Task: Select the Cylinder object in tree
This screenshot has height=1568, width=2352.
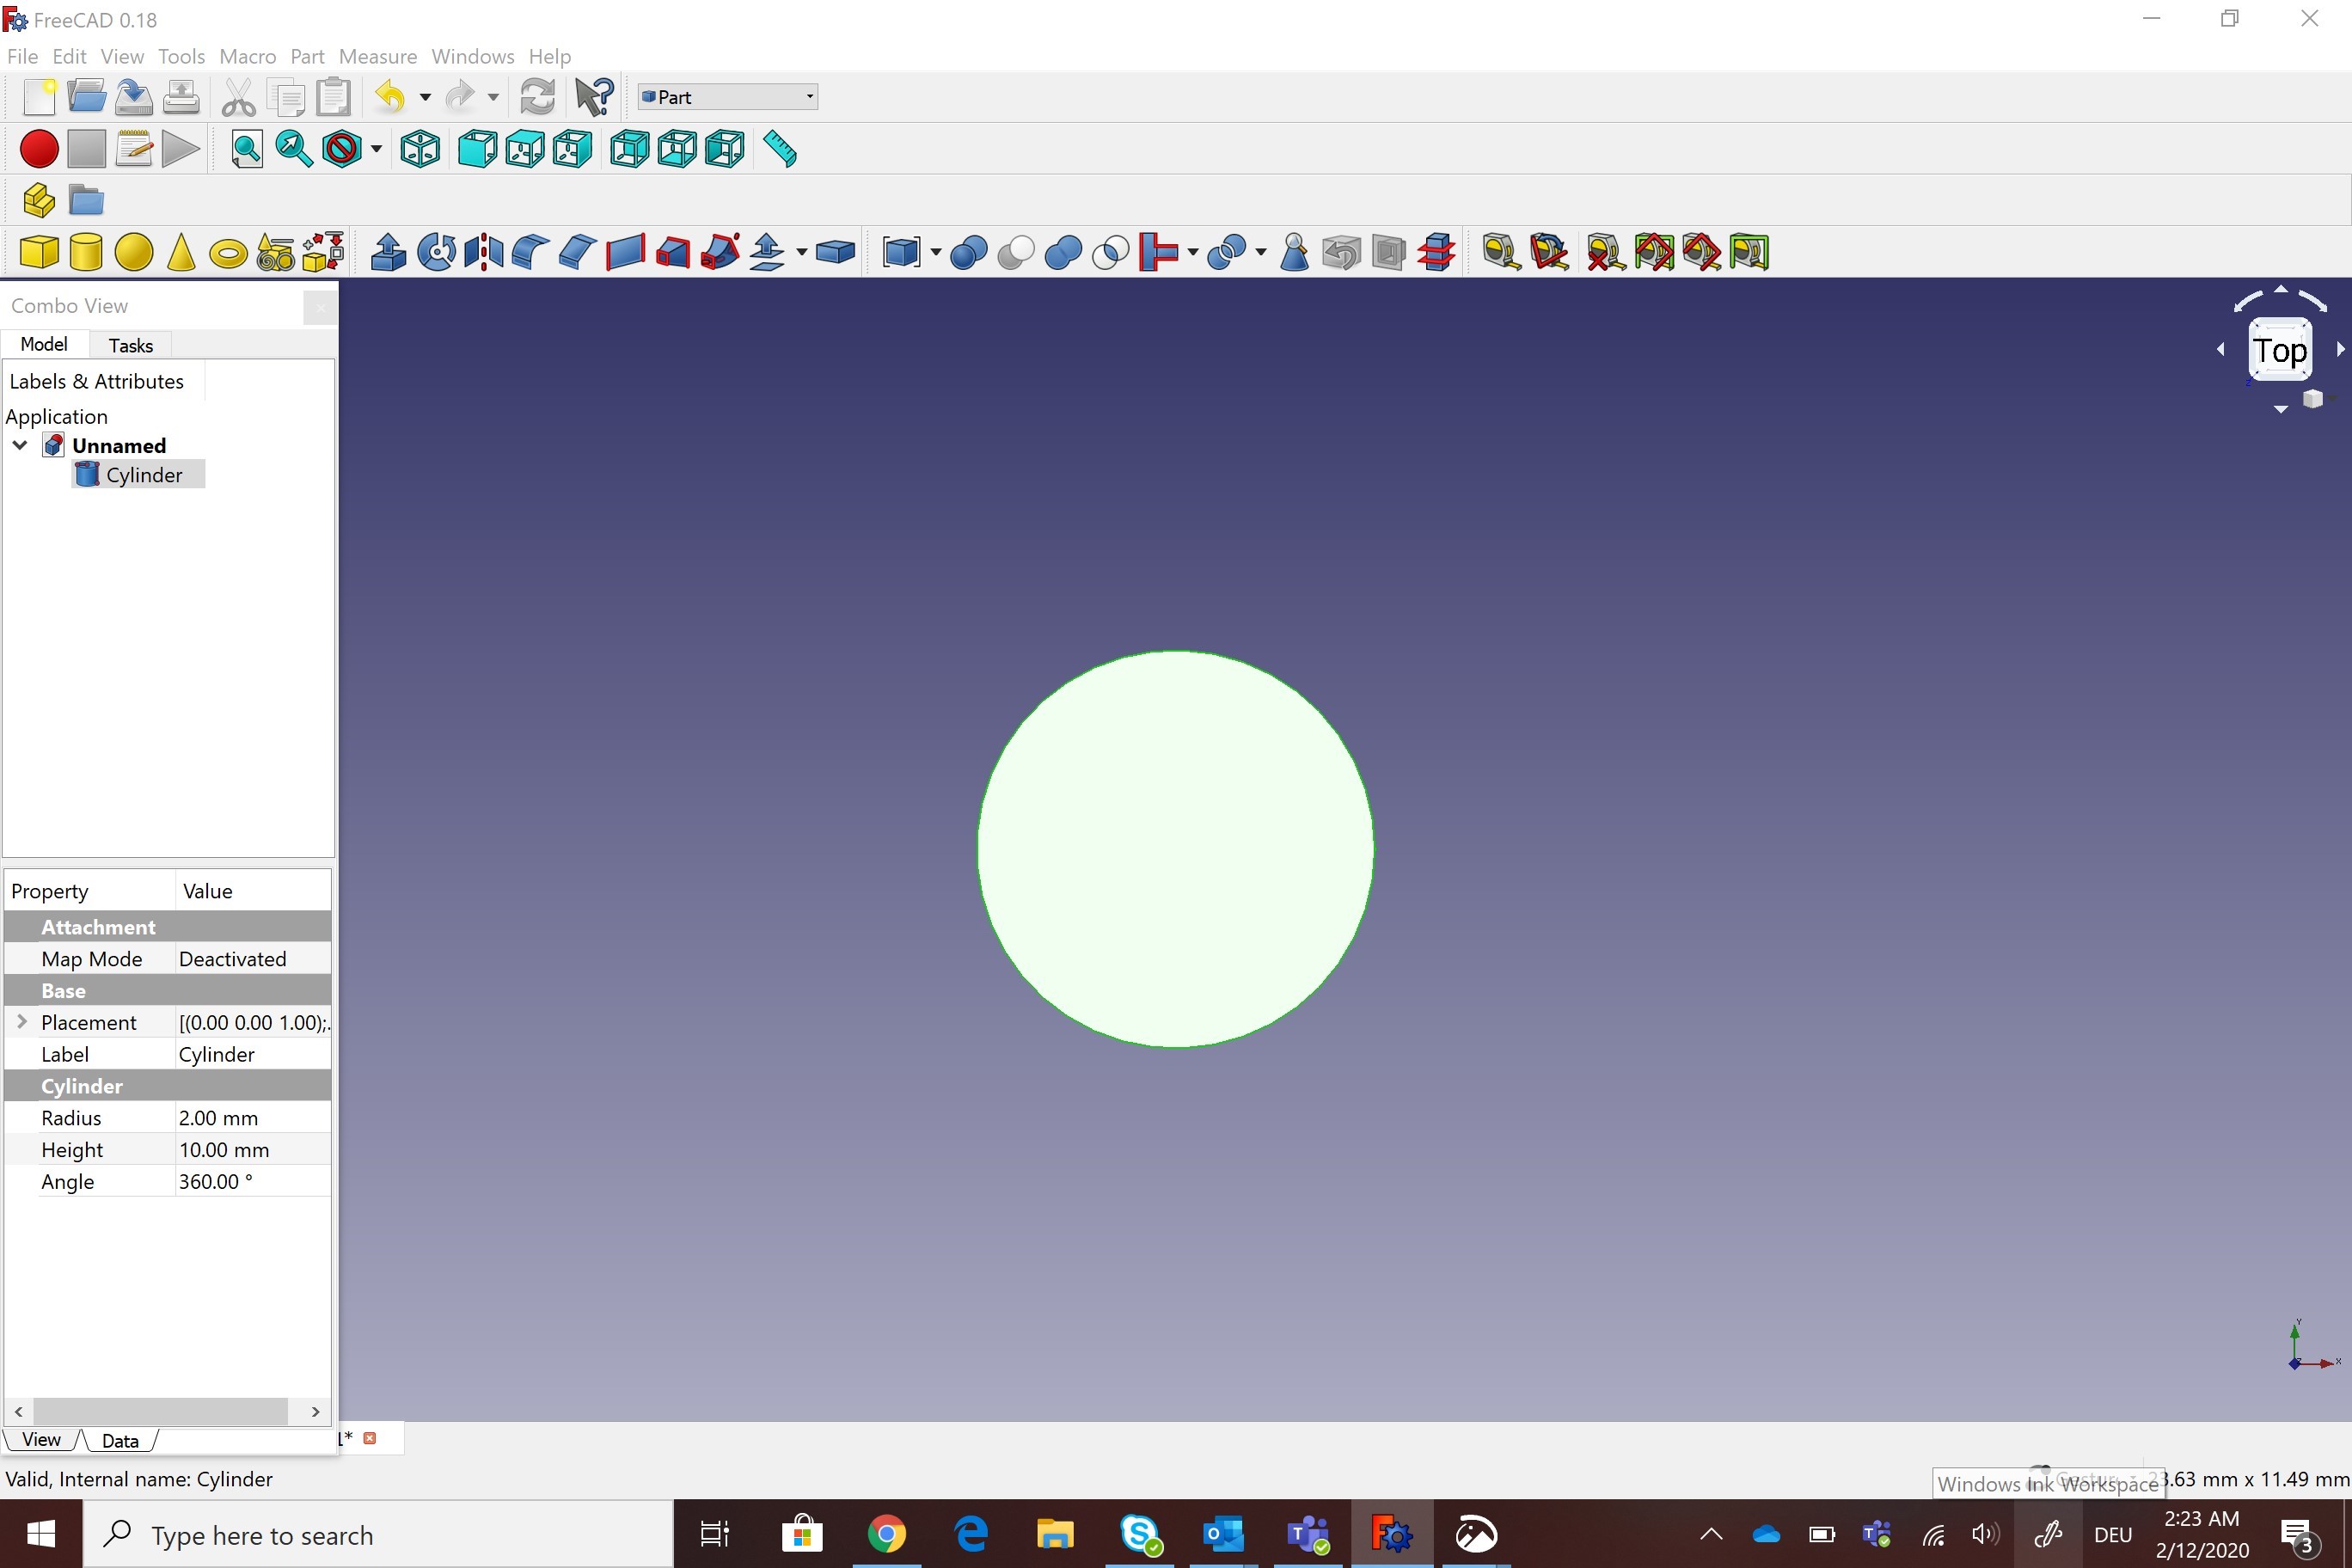Action: [143, 475]
